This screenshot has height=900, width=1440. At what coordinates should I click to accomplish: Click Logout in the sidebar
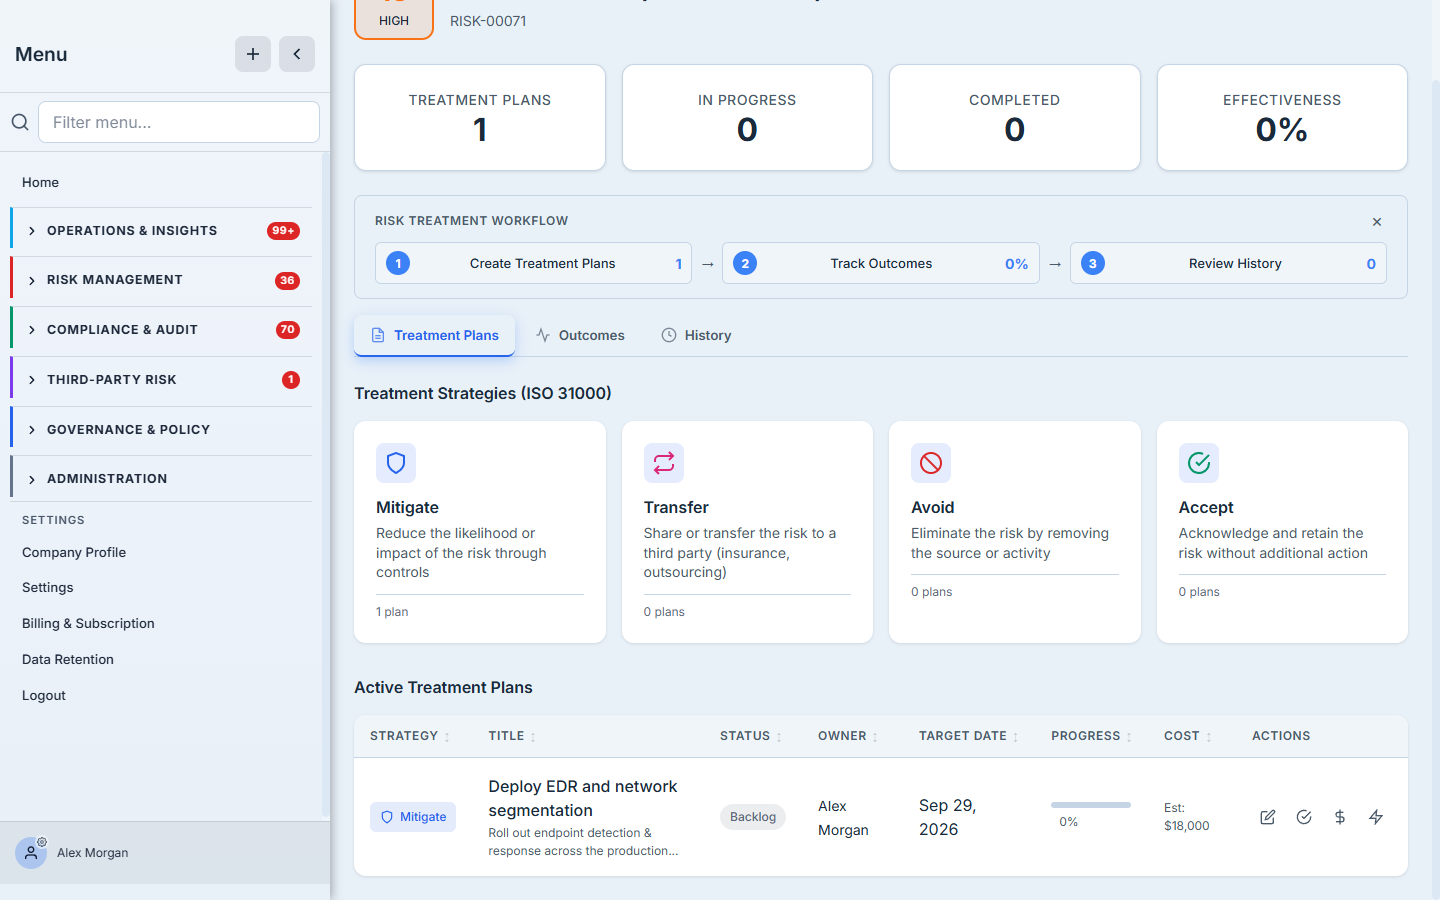point(44,695)
